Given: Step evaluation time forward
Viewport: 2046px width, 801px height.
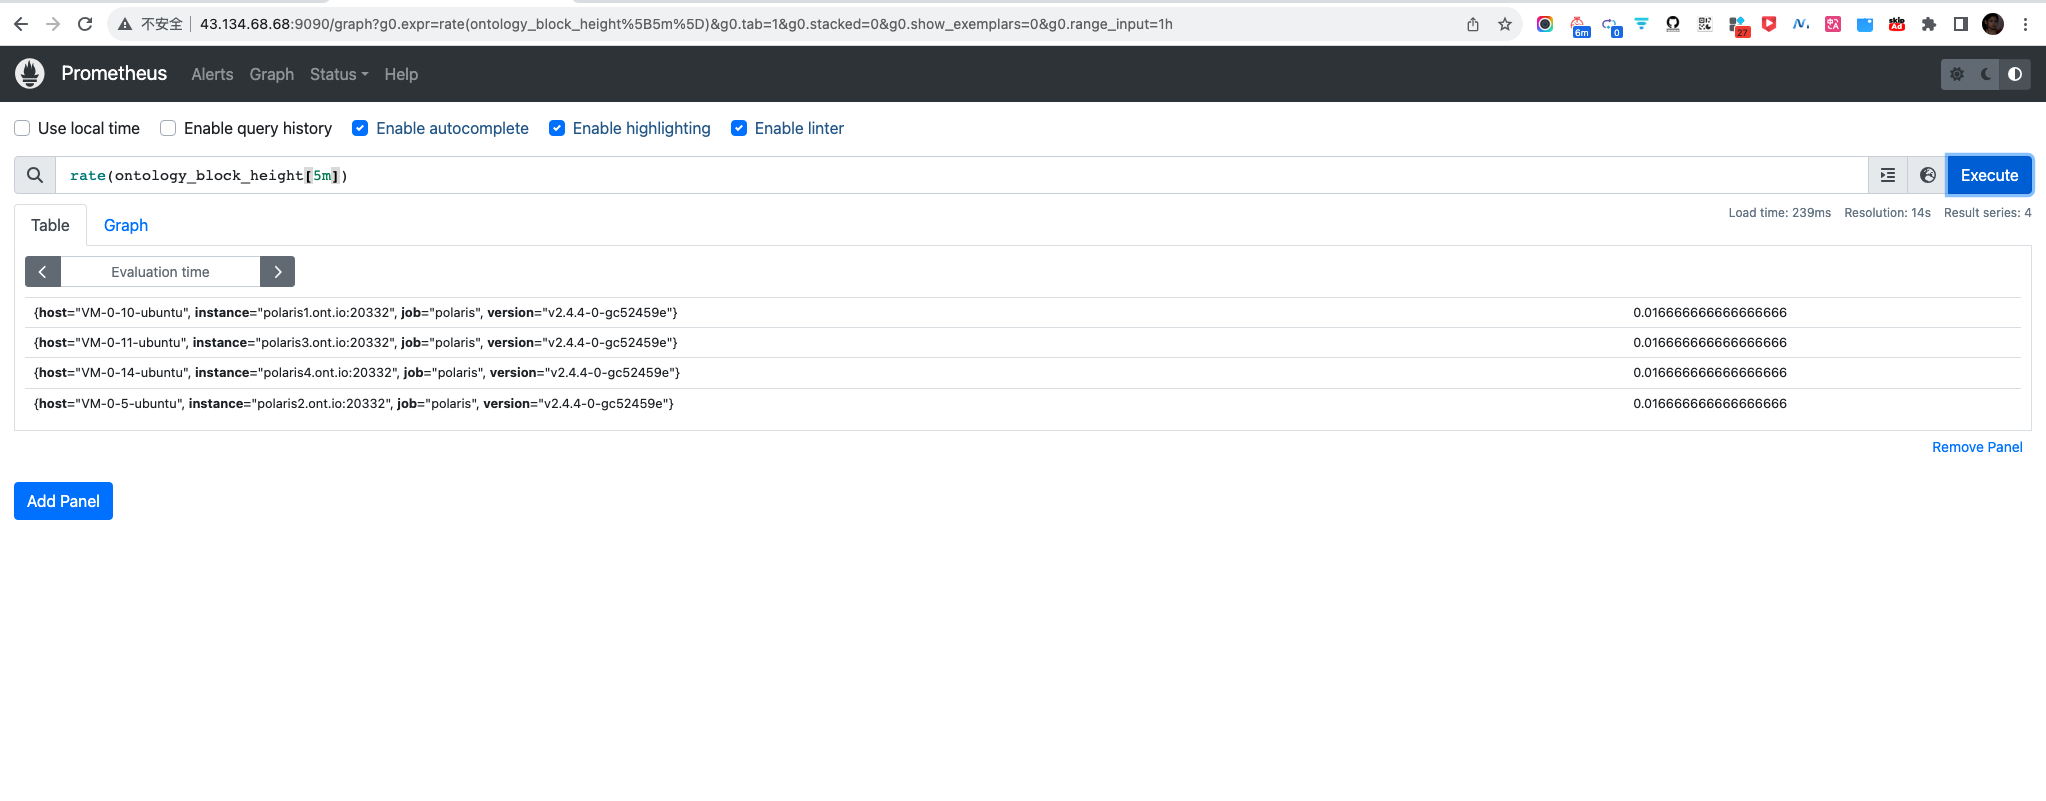Looking at the screenshot, I should (x=277, y=272).
